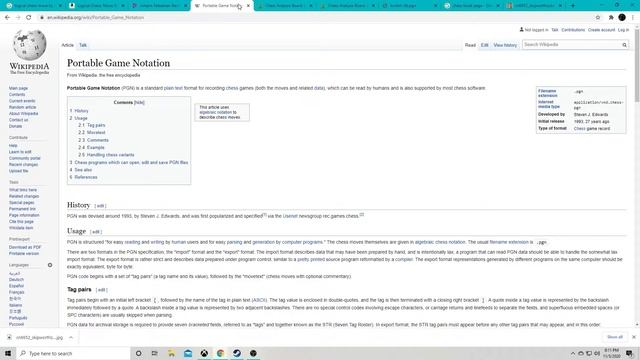Close the downloads bar
This screenshot has height=360, width=640.
(x=633, y=337)
